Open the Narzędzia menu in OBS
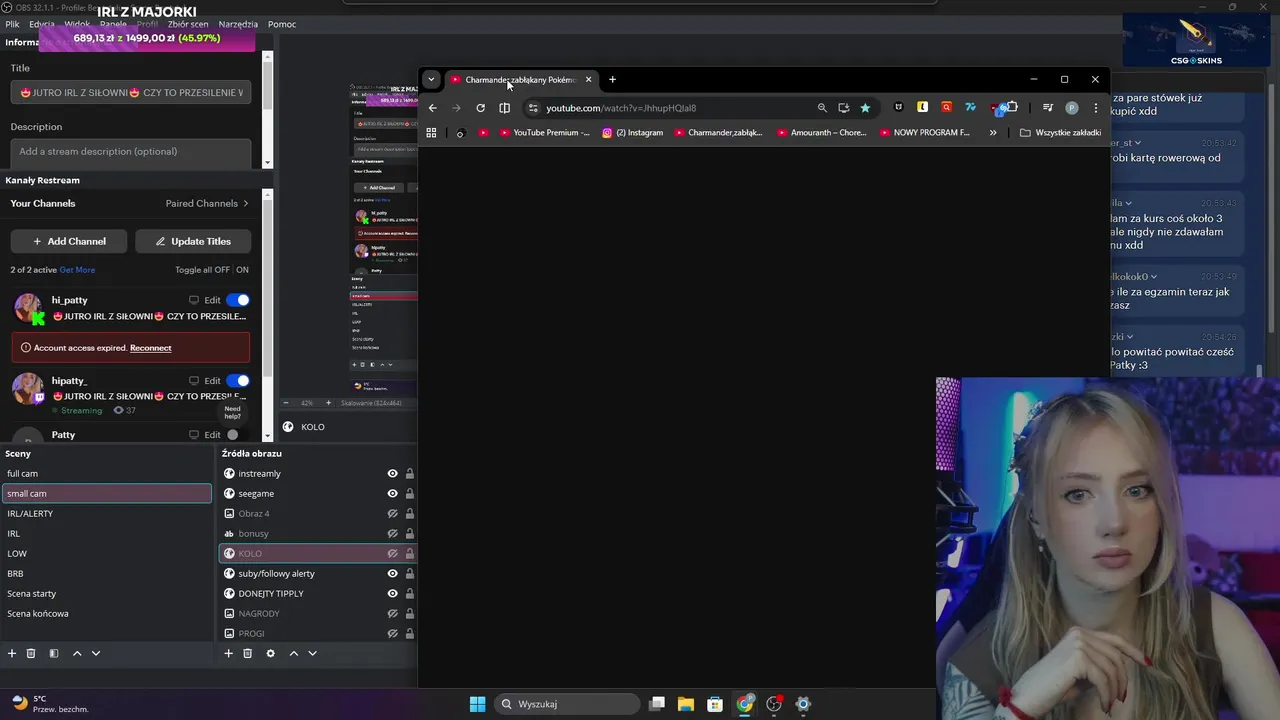1280x720 pixels. click(x=238, y=24)
